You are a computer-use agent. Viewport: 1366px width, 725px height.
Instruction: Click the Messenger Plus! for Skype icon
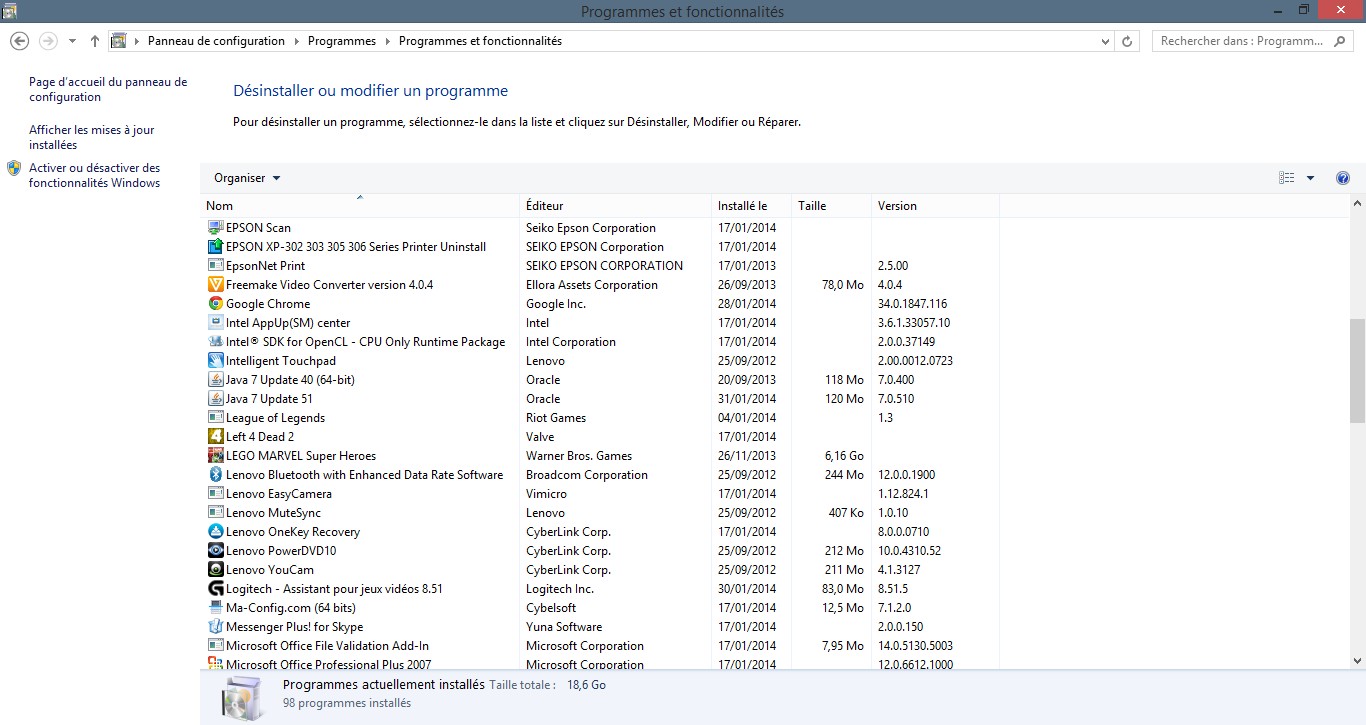pos(215,627)
